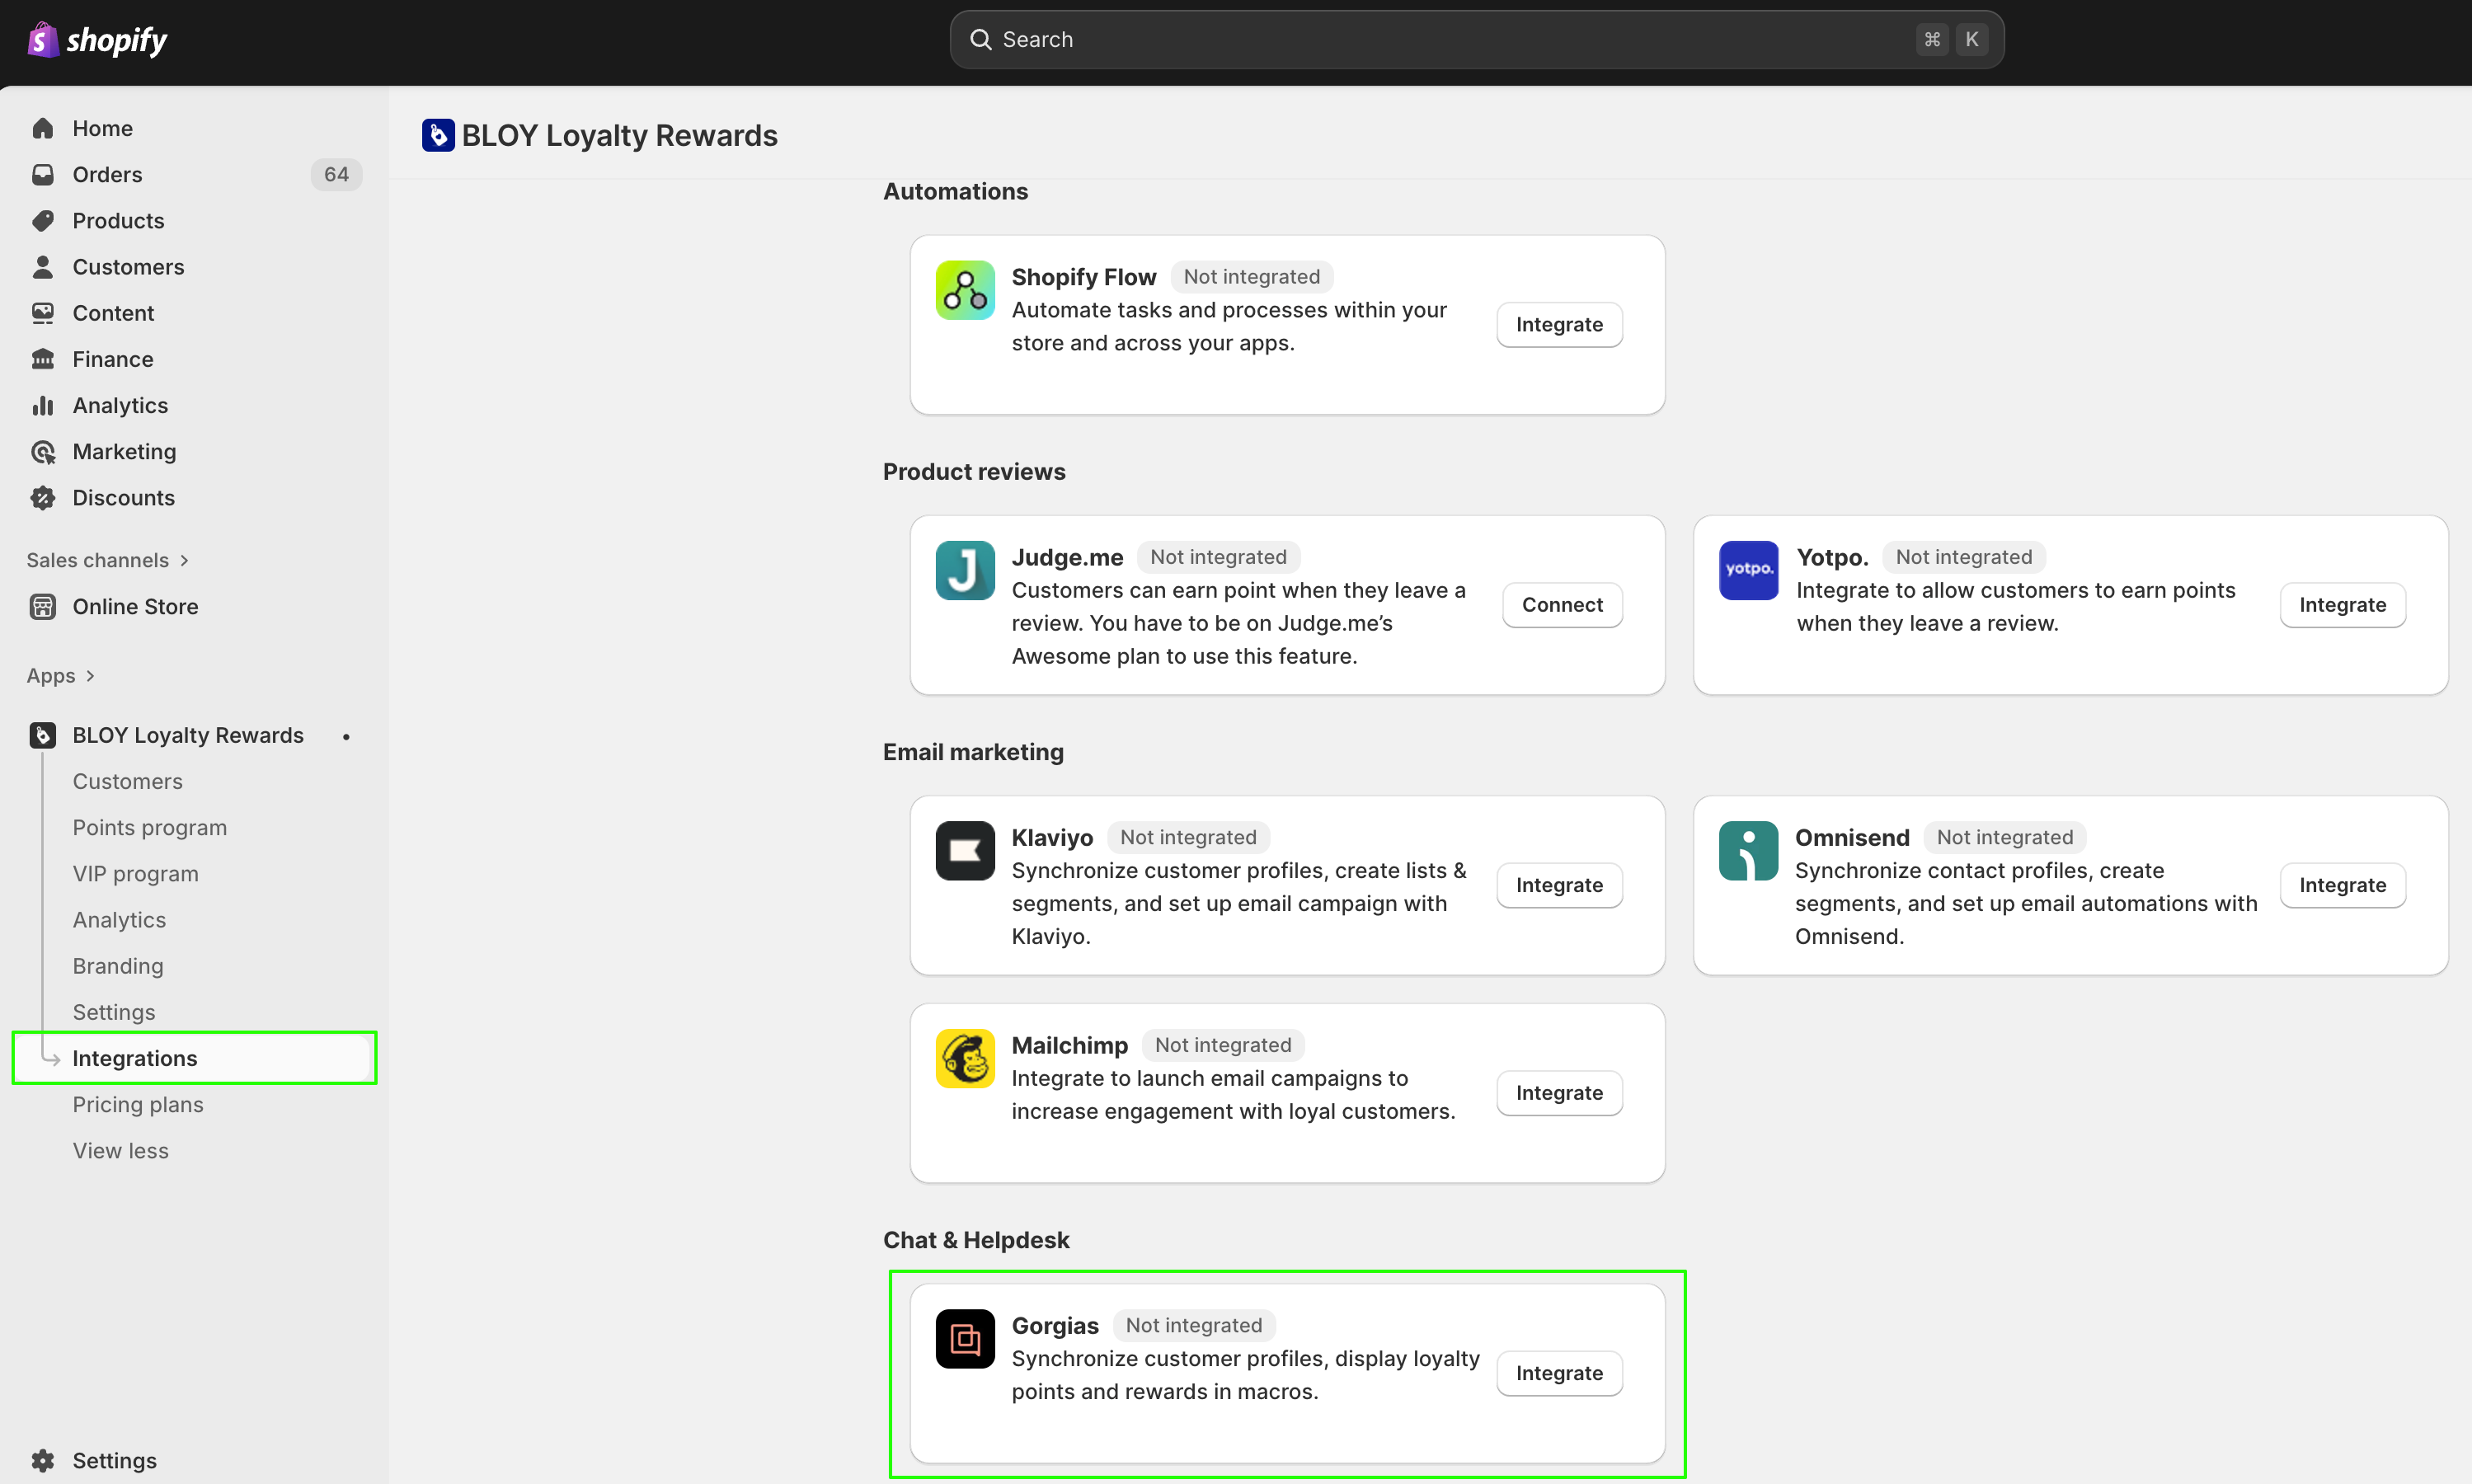Click the Content icon

coord(43,313)
